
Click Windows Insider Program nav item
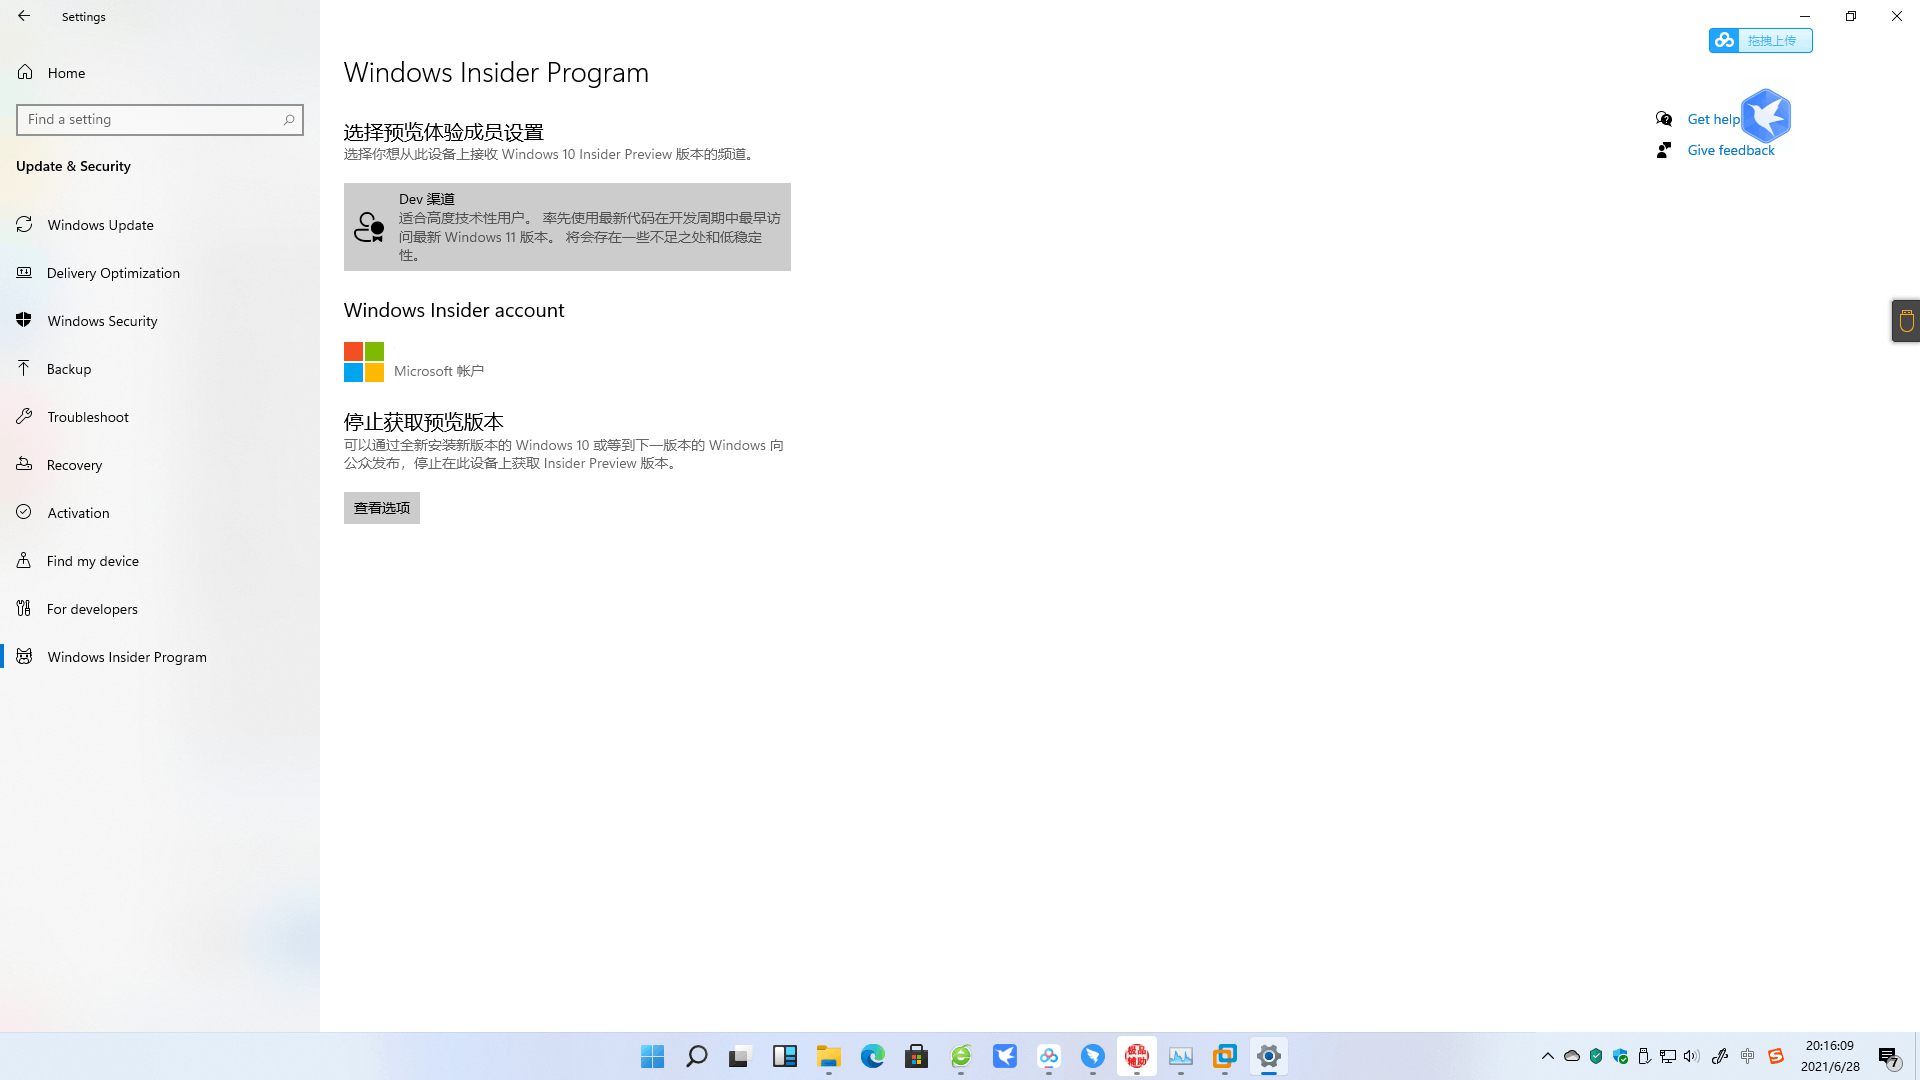pos(160,657)
